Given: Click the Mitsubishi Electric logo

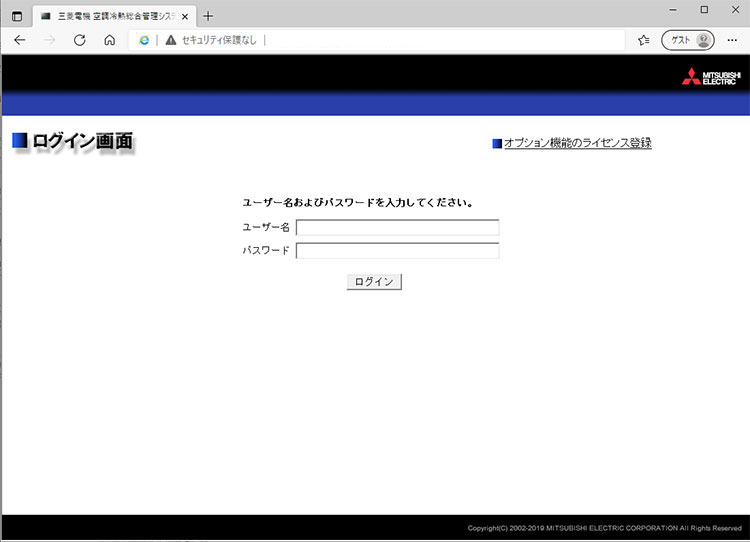Looking at the screenshot, I should [x=710, y=77].
